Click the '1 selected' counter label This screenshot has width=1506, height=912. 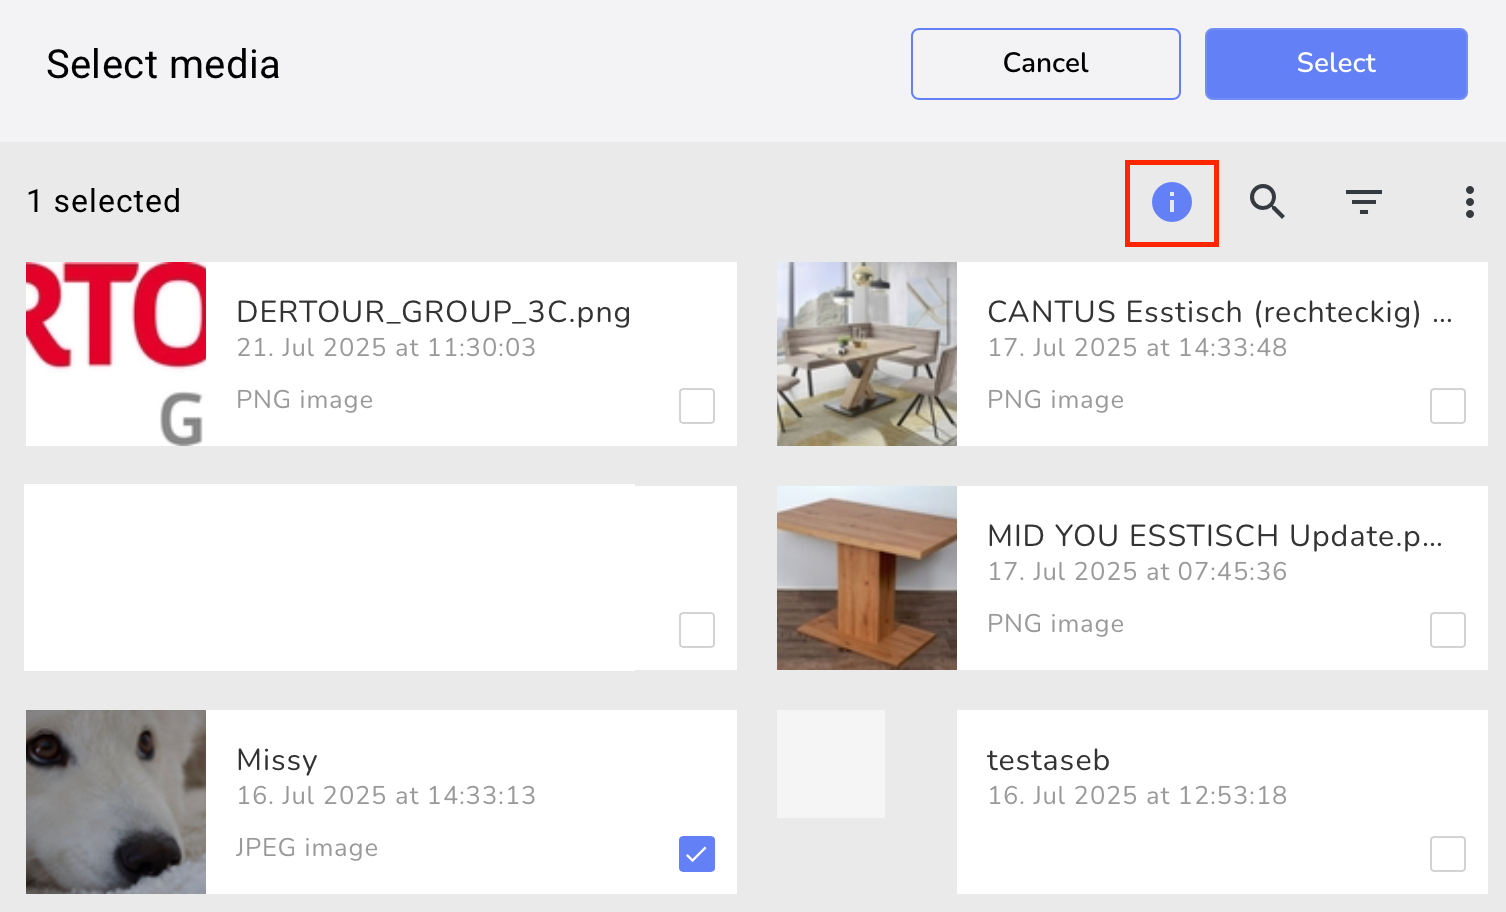click(103, 202)
